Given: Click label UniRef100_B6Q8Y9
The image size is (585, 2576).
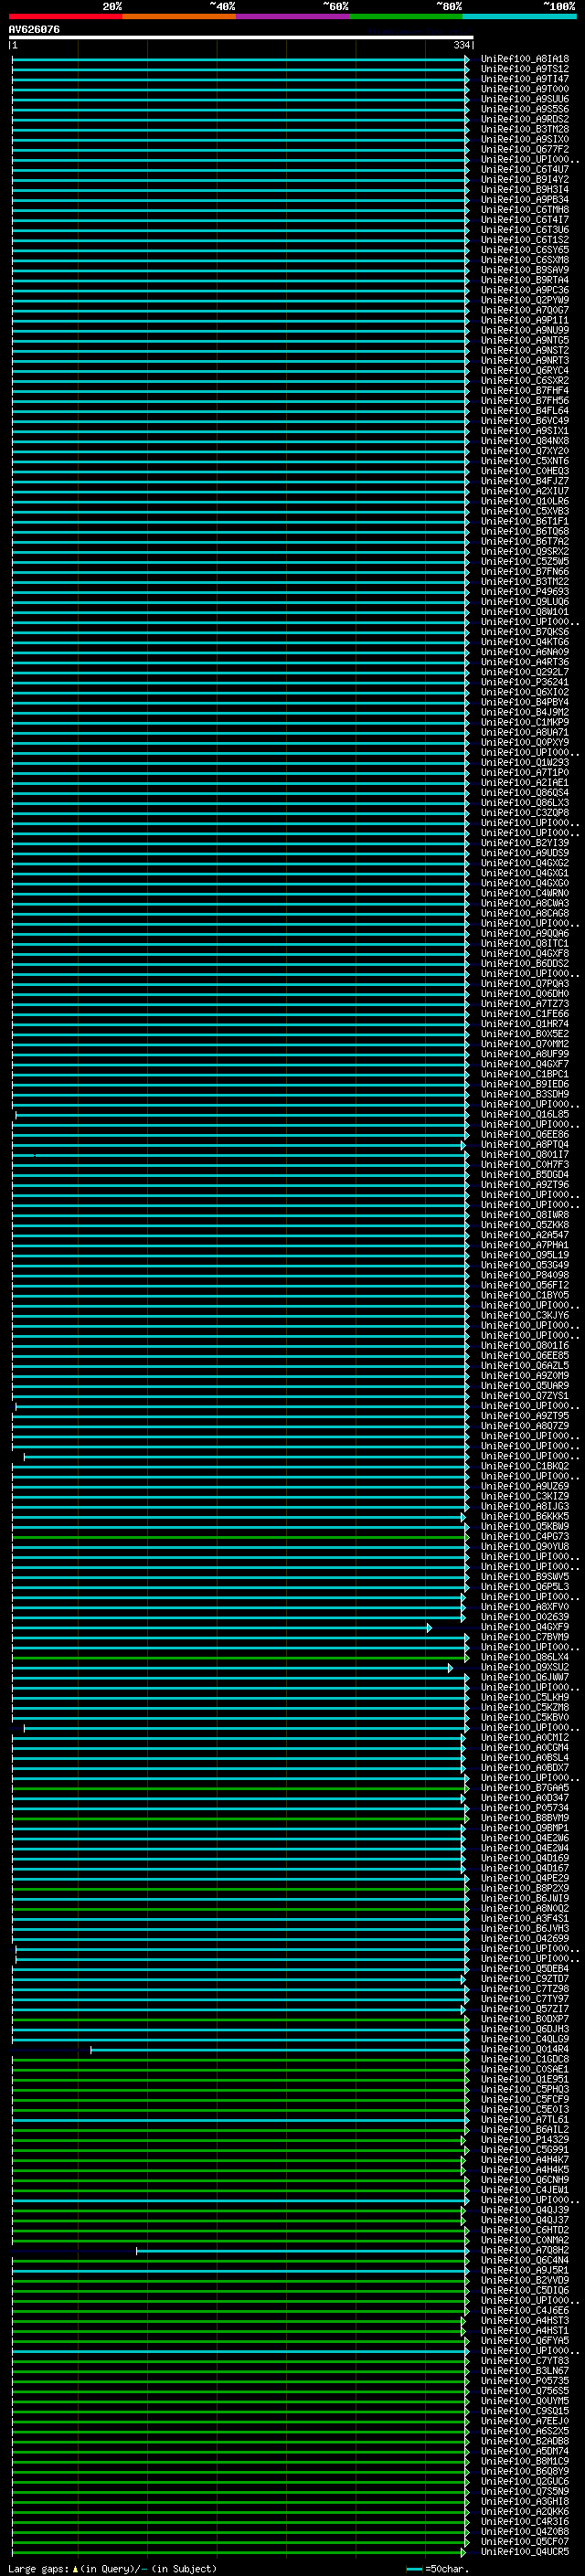Looking at the screenshot, I should [x=525, y=2471].
